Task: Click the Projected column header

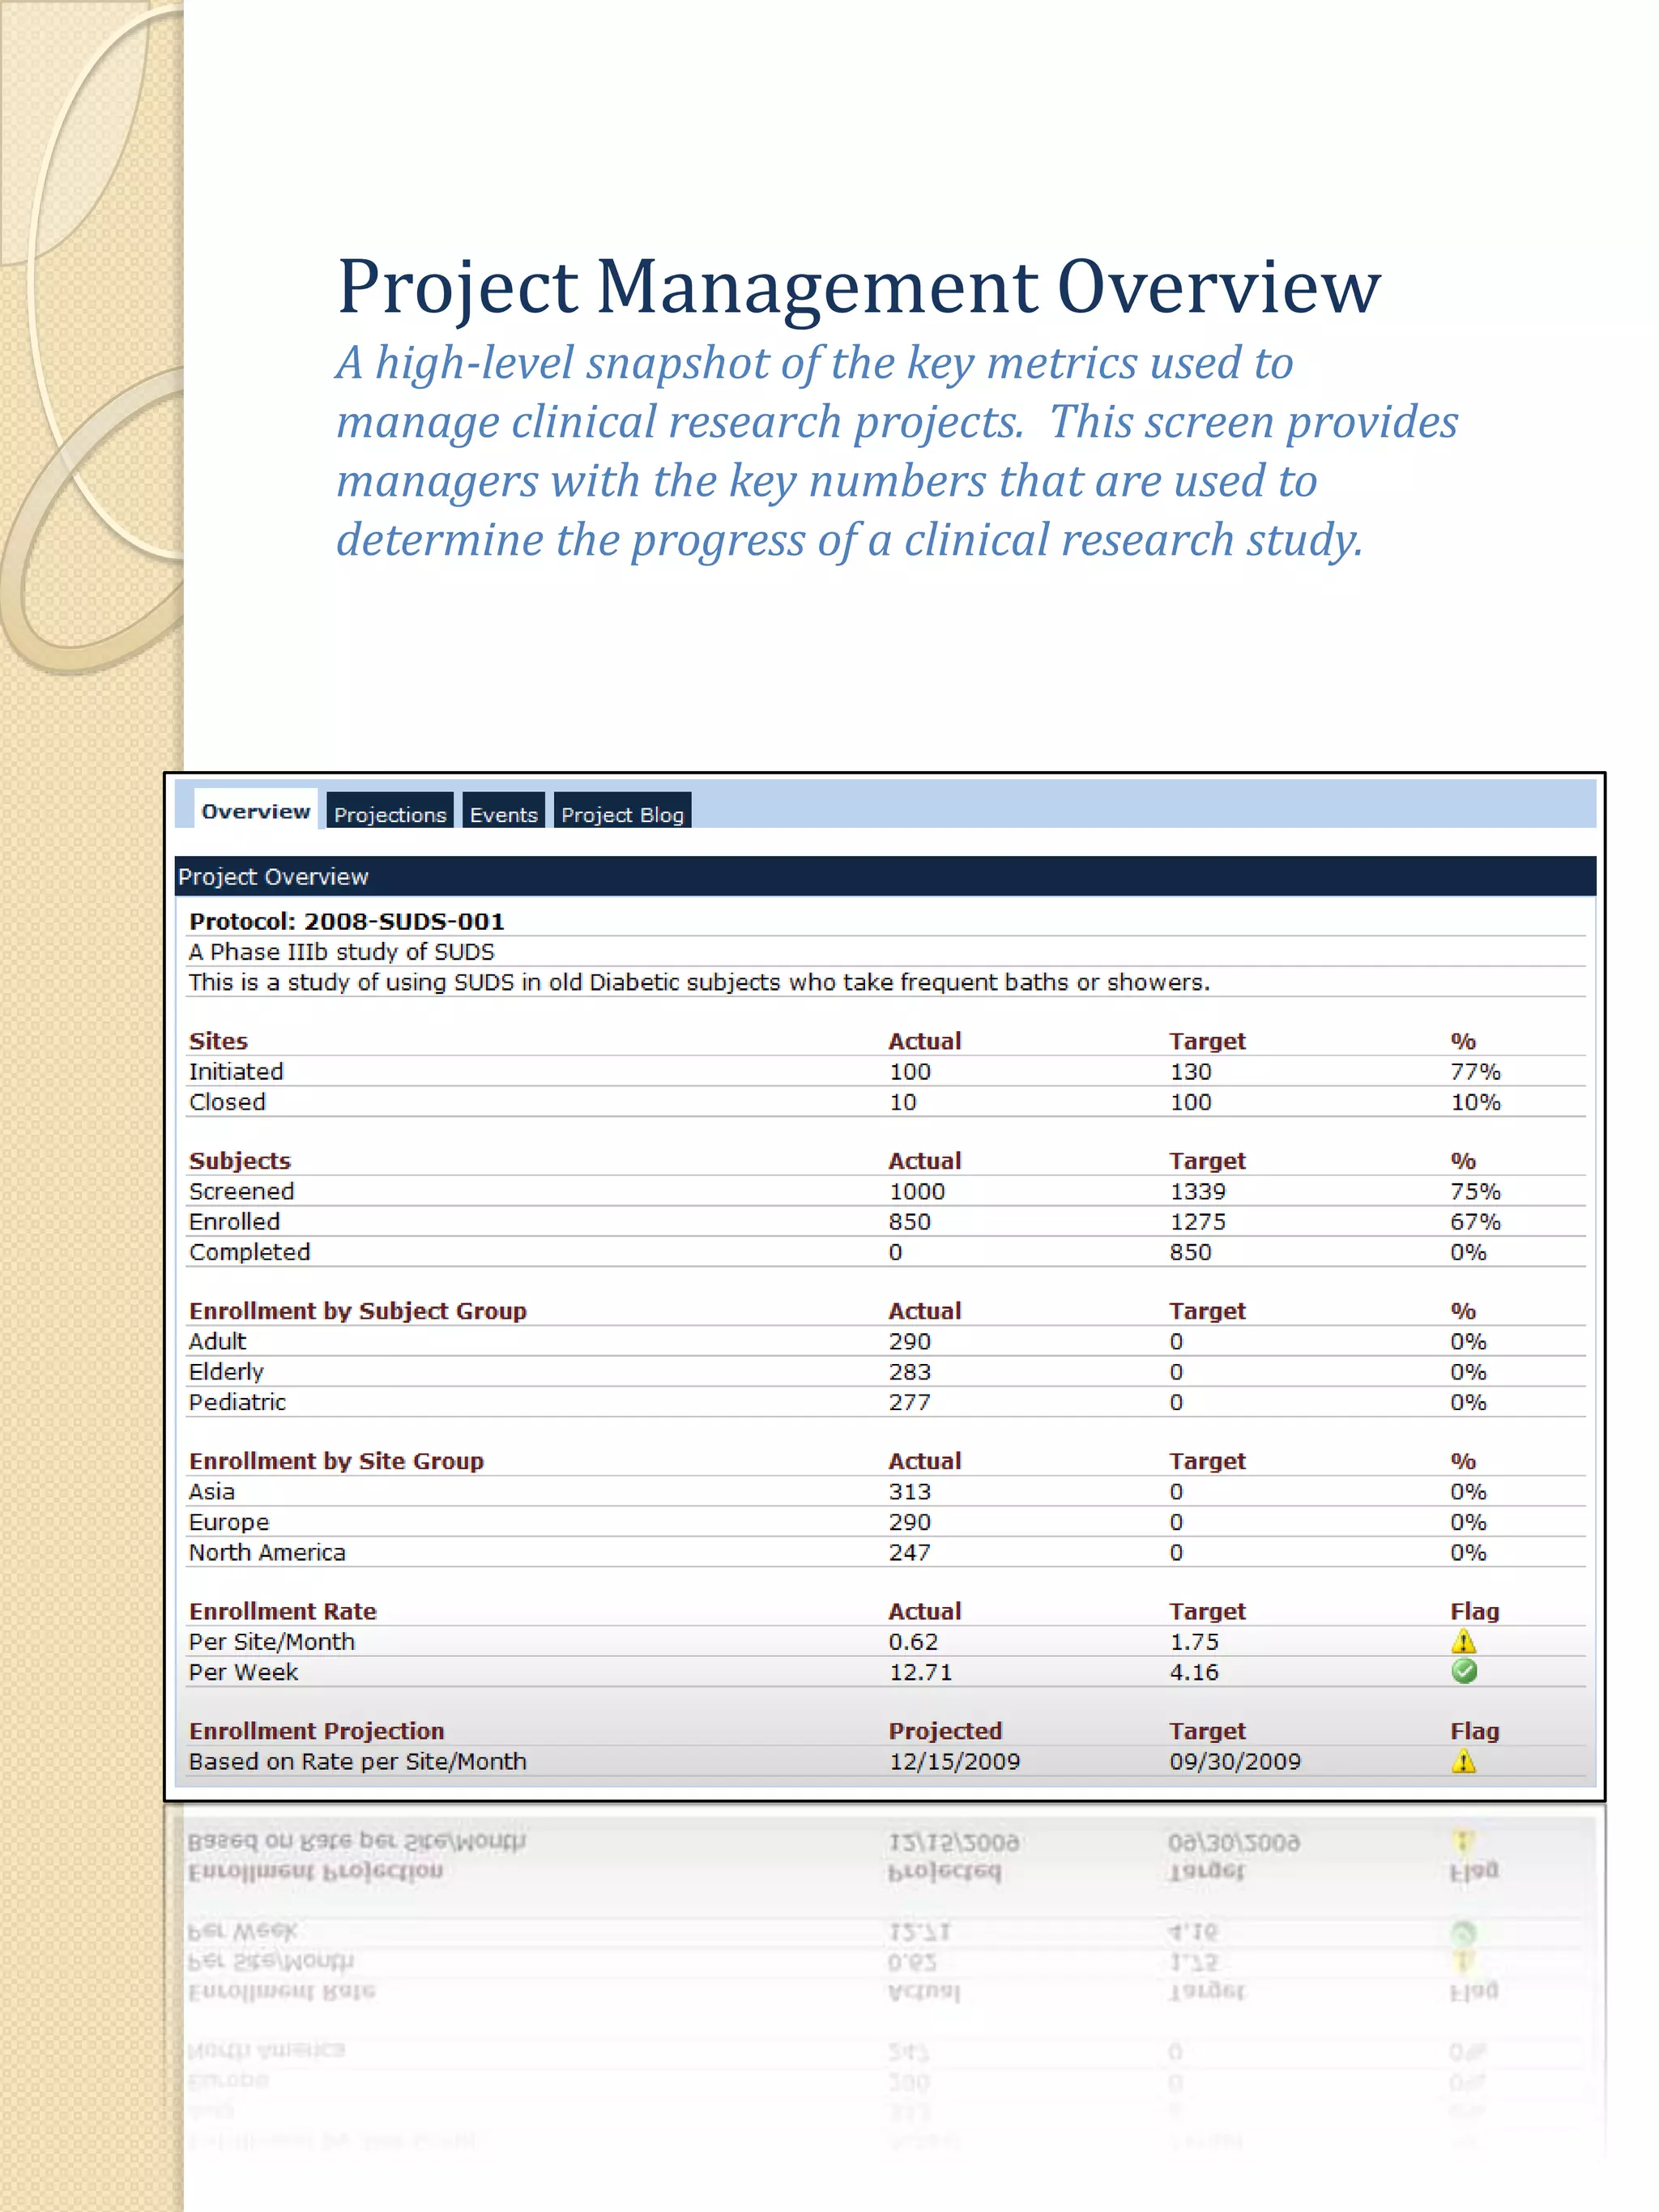Action: [x=945, y=1731]
